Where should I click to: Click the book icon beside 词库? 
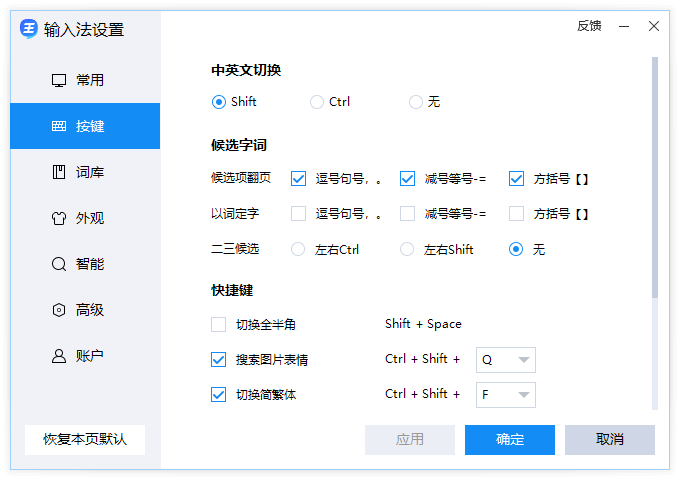tap(58, 172)
